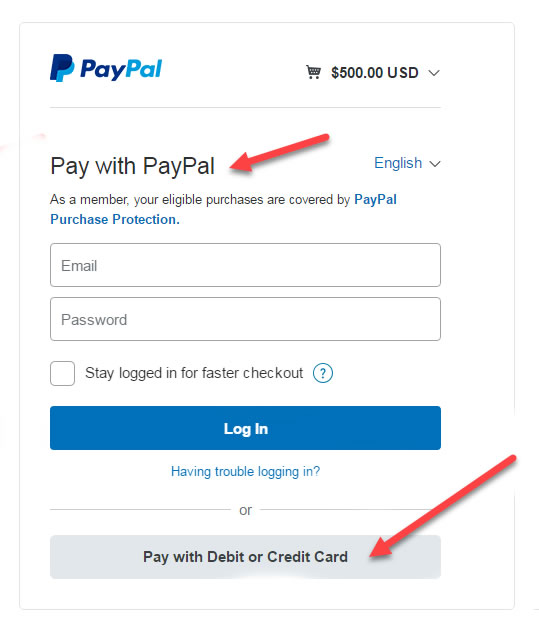Click the Pay with PayPal heading
The height and width of the screenshot is (637, 539).
(132, 166)
